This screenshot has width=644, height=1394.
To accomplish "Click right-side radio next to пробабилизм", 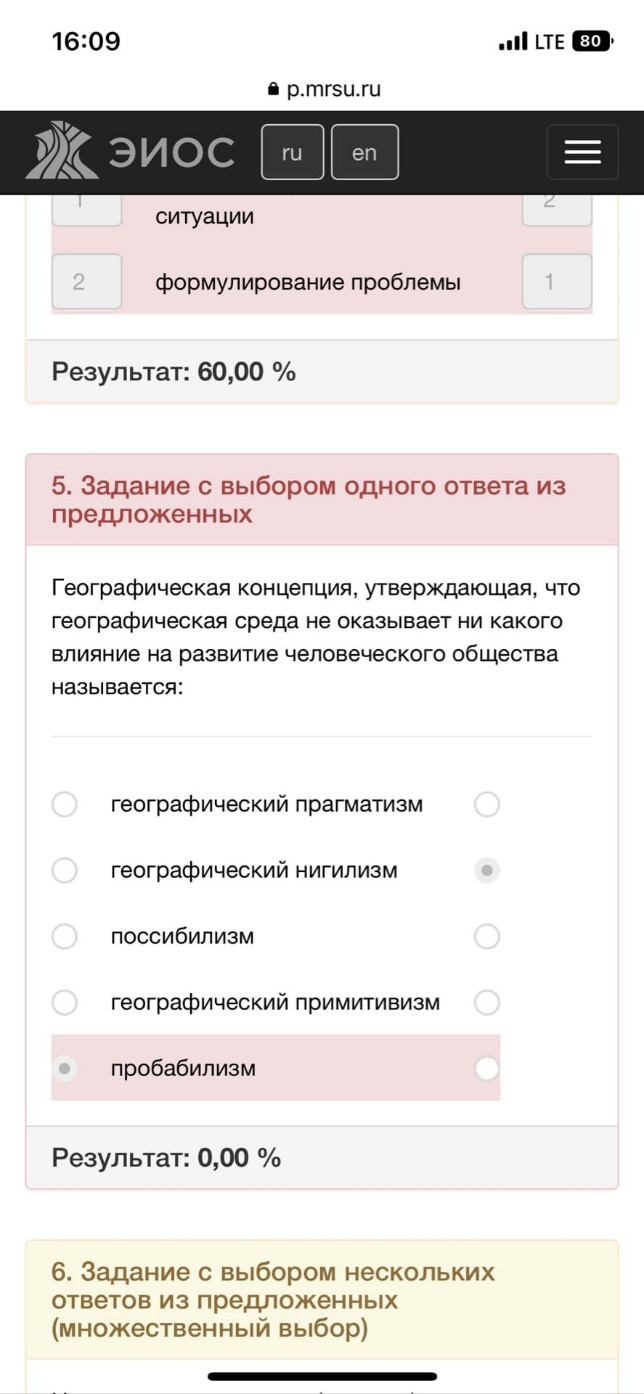I will click(486, 1068).
